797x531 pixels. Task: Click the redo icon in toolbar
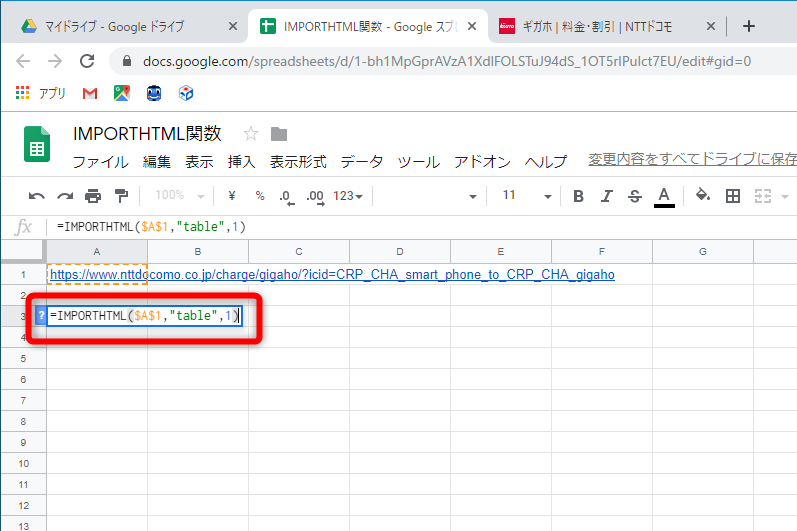(65, 196)
